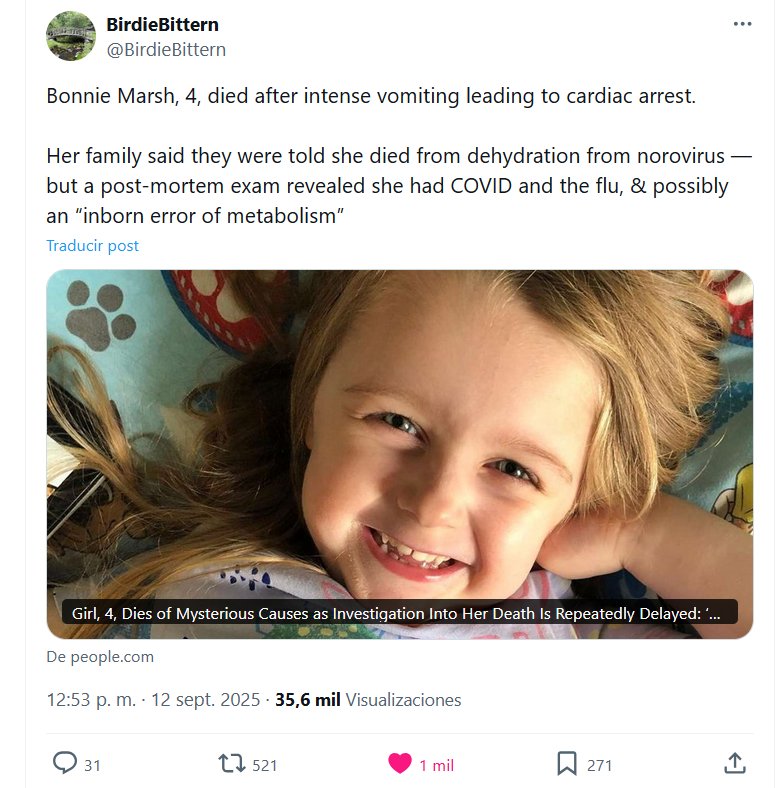The width and height of the screenshot is (778, 788).
Task: Toggle the bookmark icon
Action: 566,764
